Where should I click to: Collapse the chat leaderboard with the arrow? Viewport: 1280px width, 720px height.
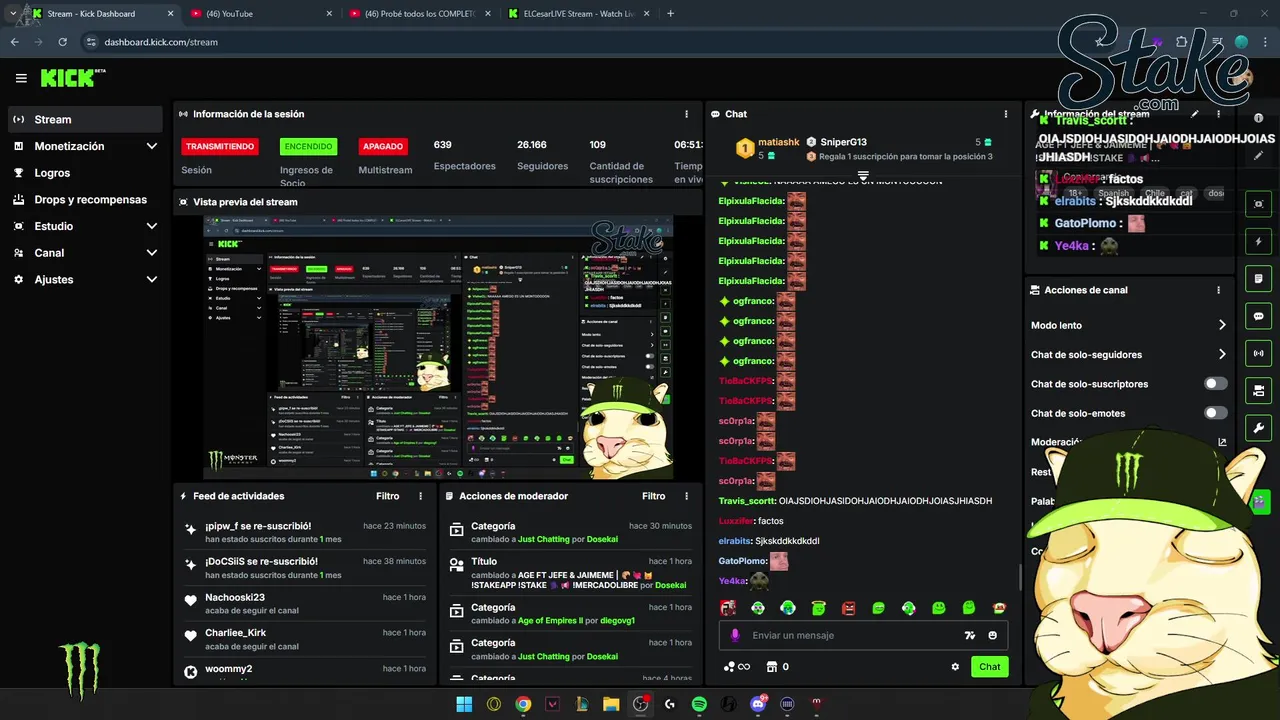click(863, 175)
